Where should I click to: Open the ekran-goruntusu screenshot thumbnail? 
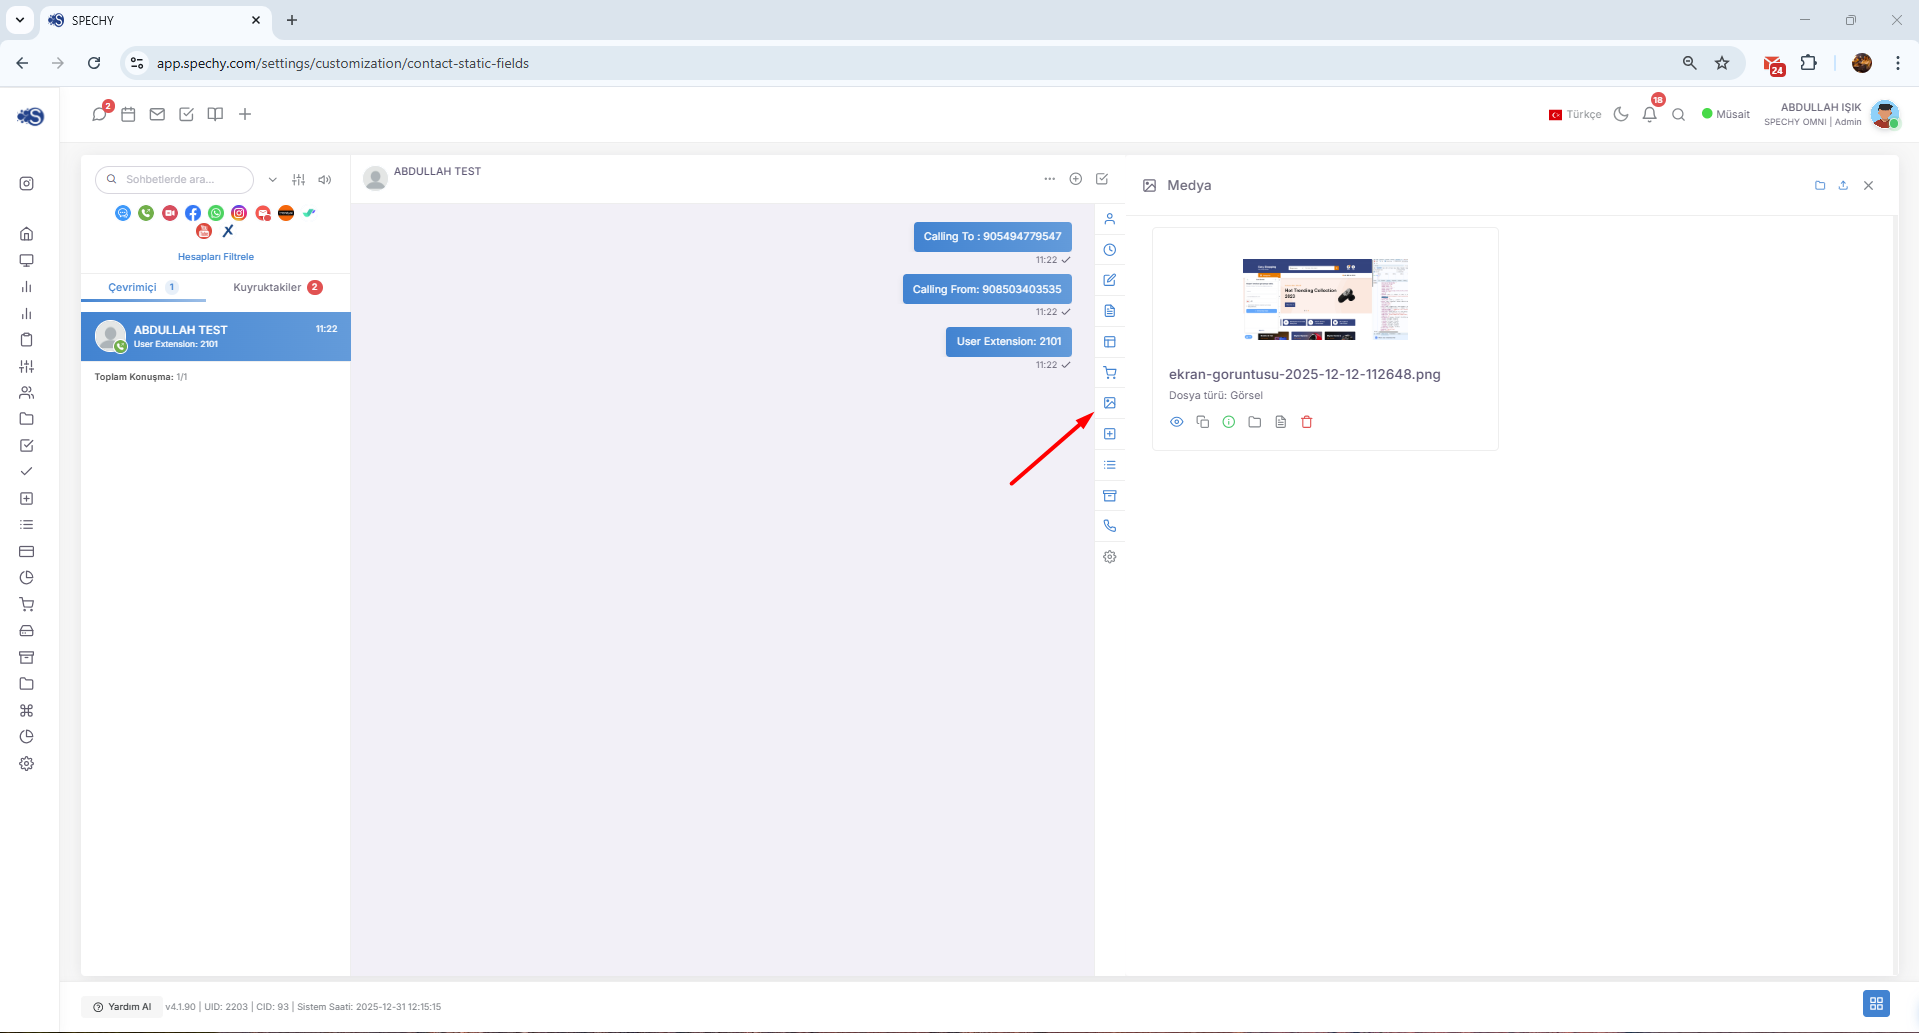(1325, 300)
